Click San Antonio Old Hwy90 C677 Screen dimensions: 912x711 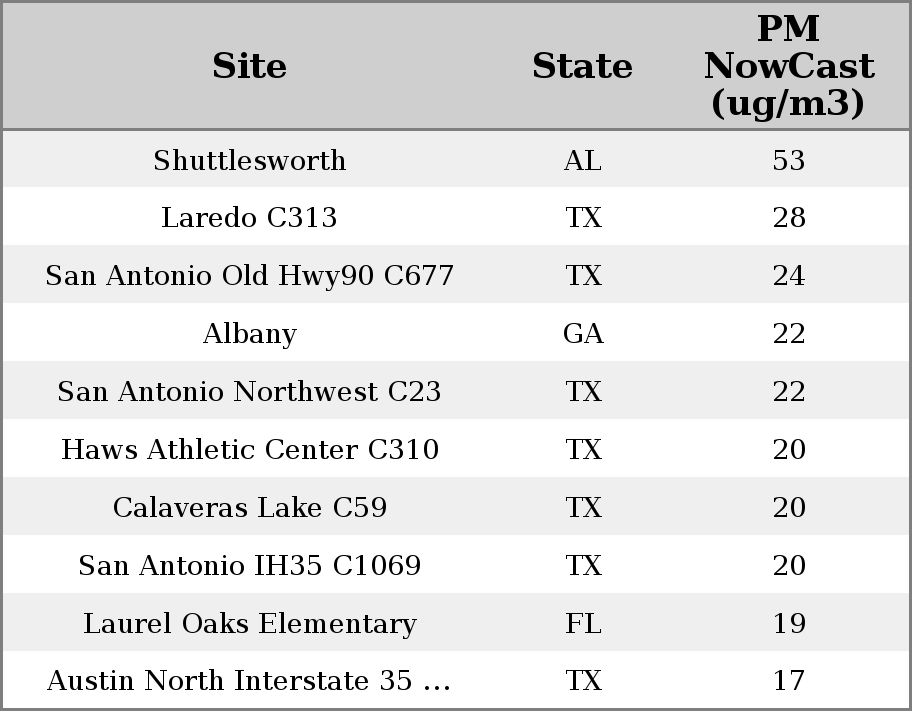click(250, 275)
